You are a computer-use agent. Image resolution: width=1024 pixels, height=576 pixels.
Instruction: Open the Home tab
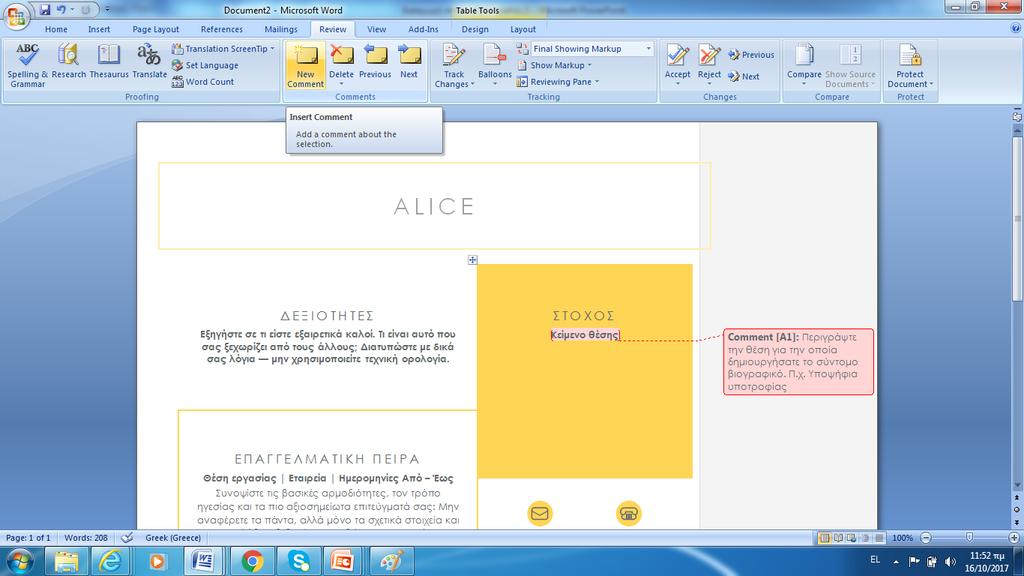[56, 29]
